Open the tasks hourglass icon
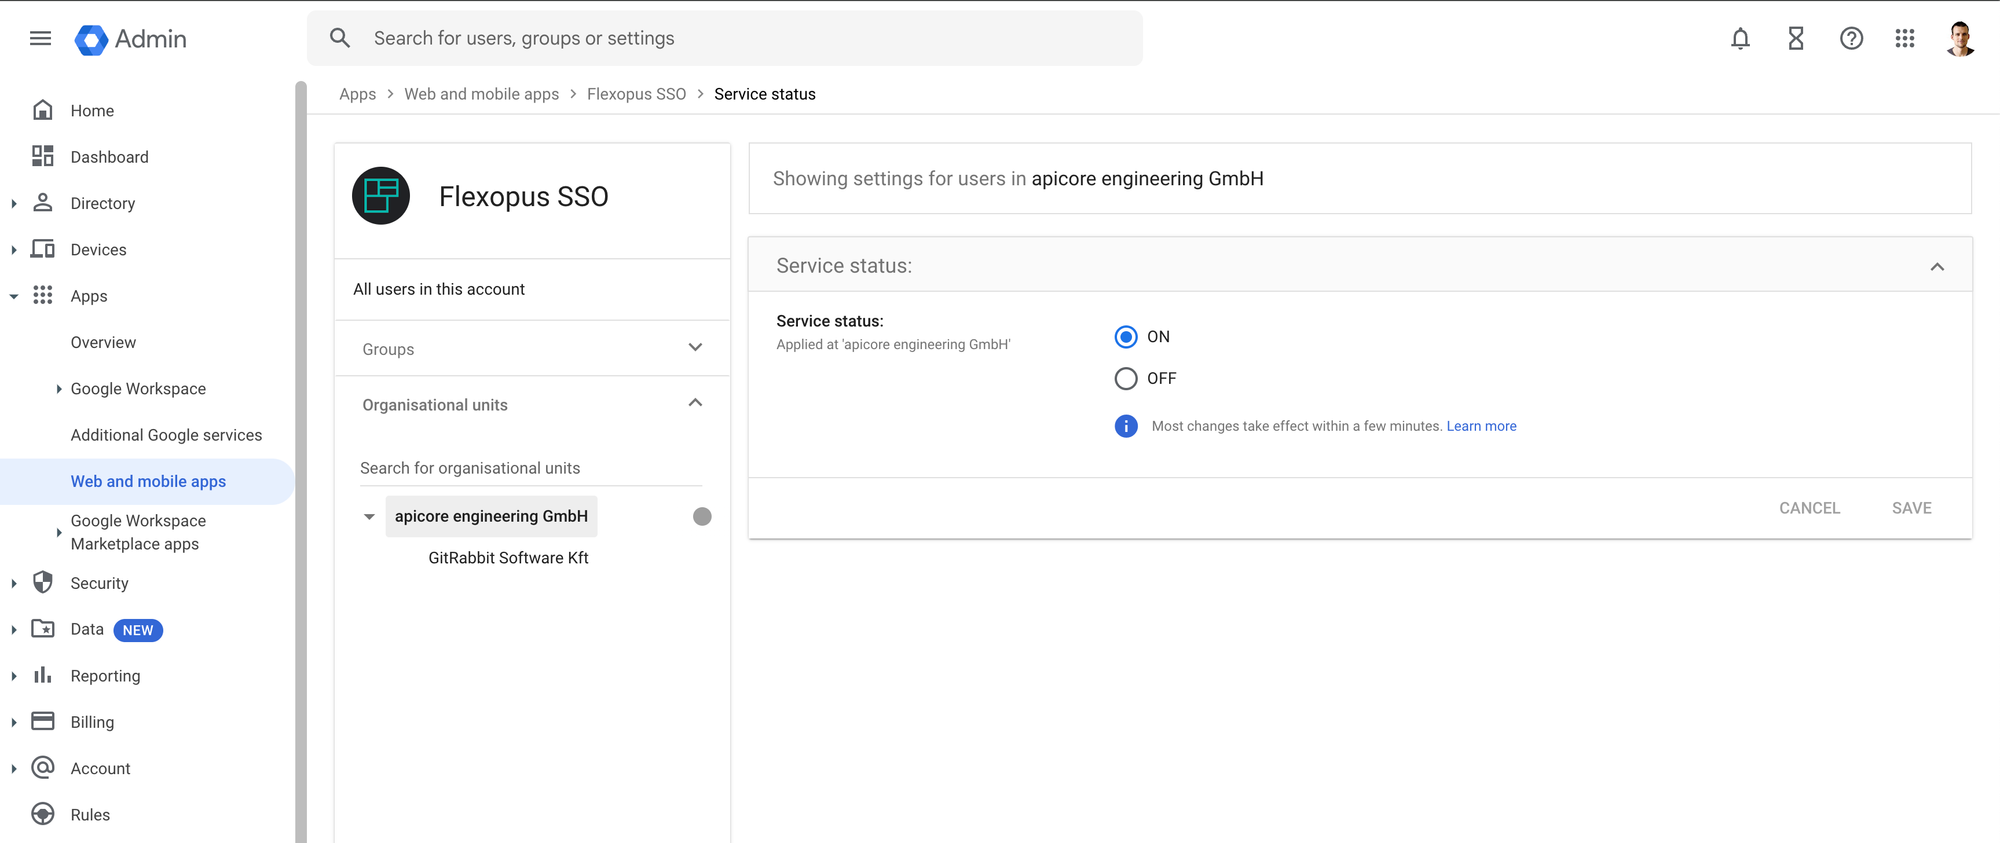The height and width of the screenshot is (843, 2000). (1796, 39)
